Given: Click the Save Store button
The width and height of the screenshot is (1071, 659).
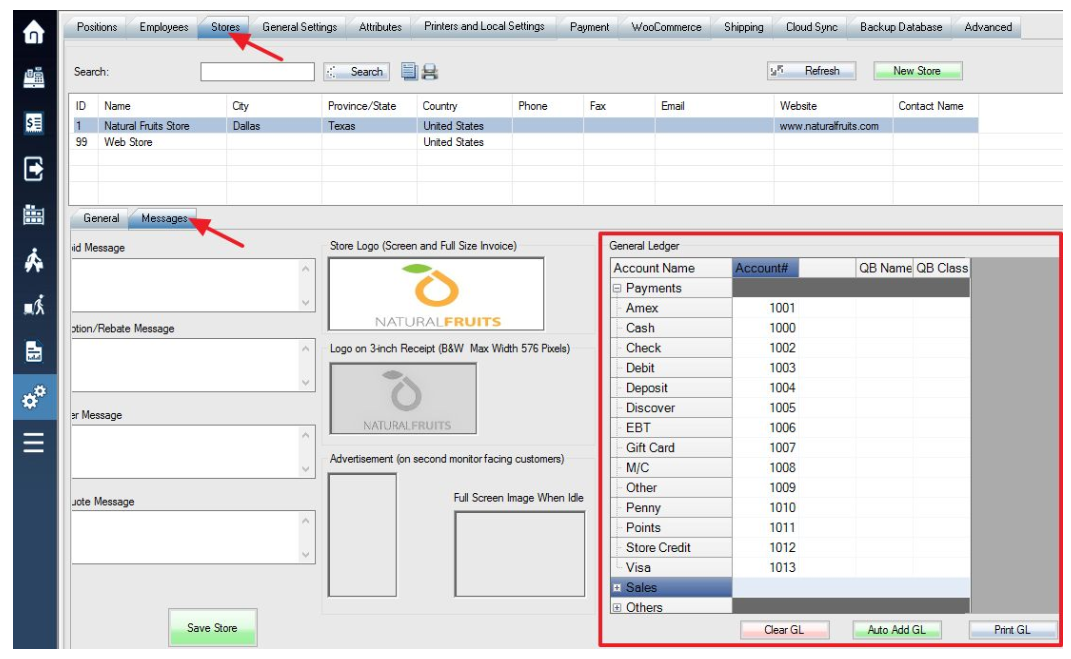Looking at the screenshot, I should [x=212, y=628].
